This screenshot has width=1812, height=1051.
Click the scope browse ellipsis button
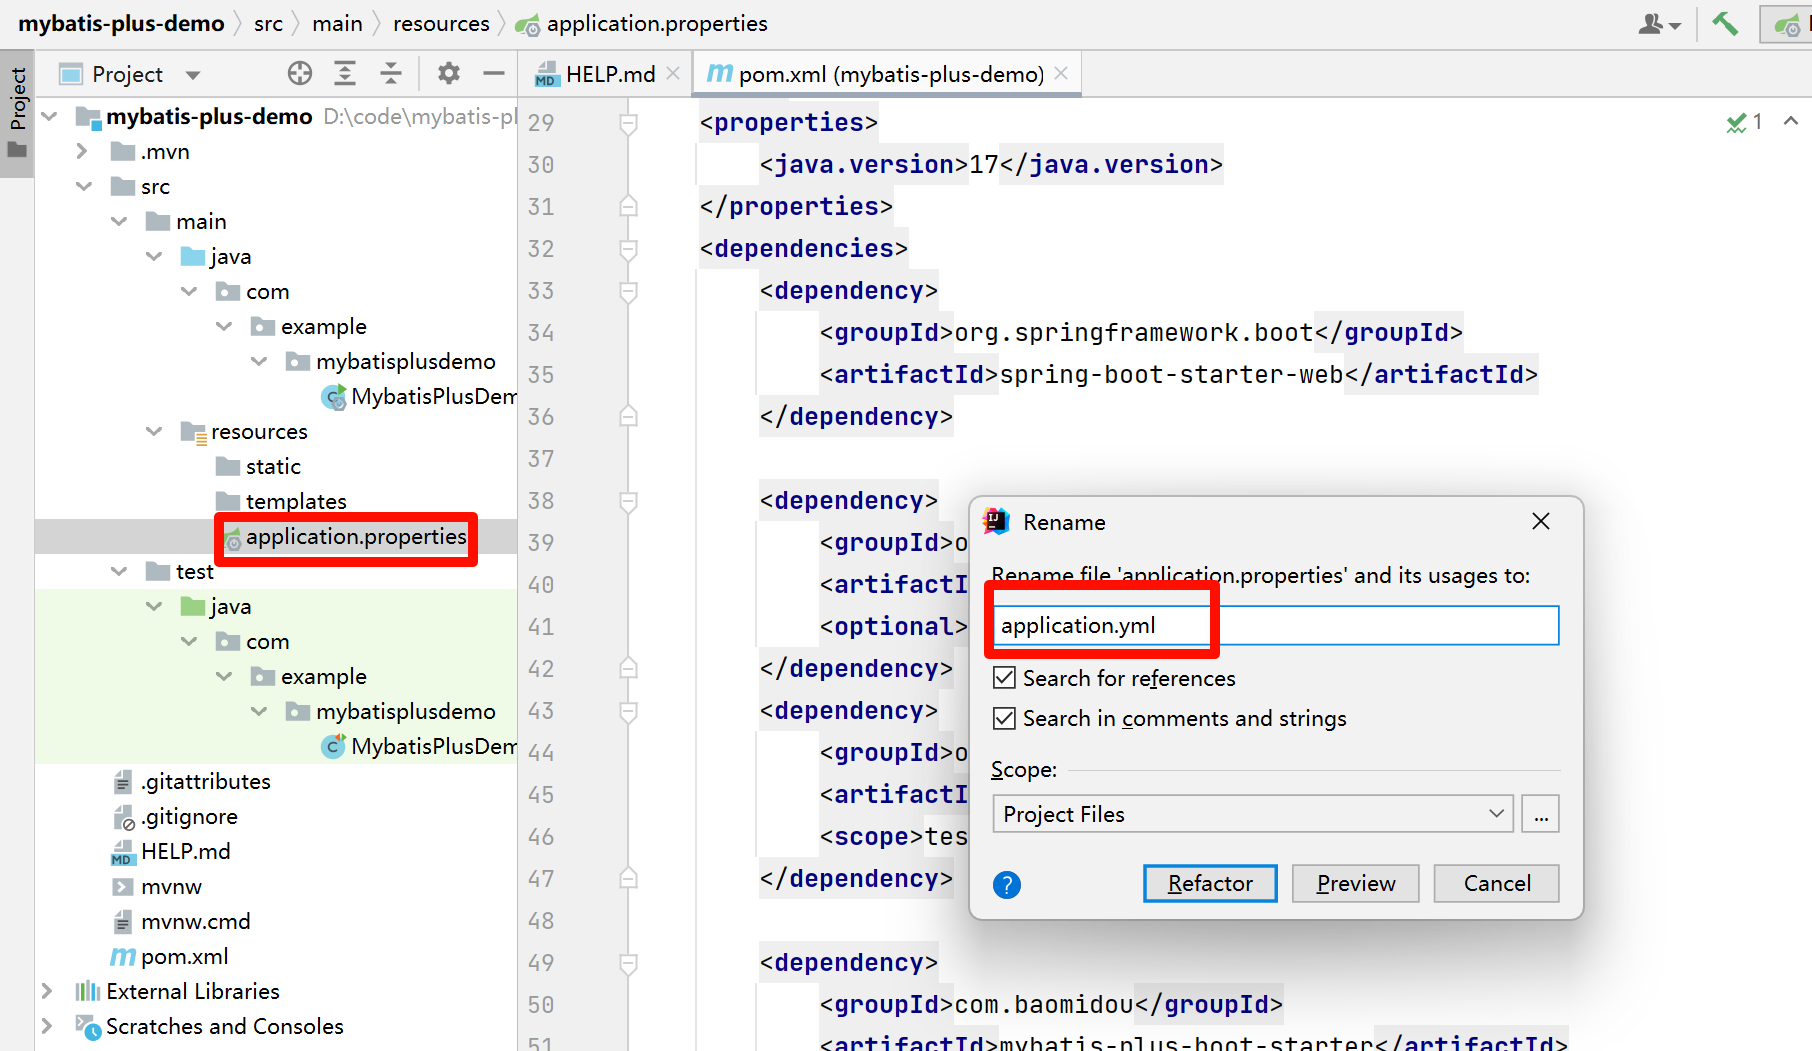(x=1540, y=814)
